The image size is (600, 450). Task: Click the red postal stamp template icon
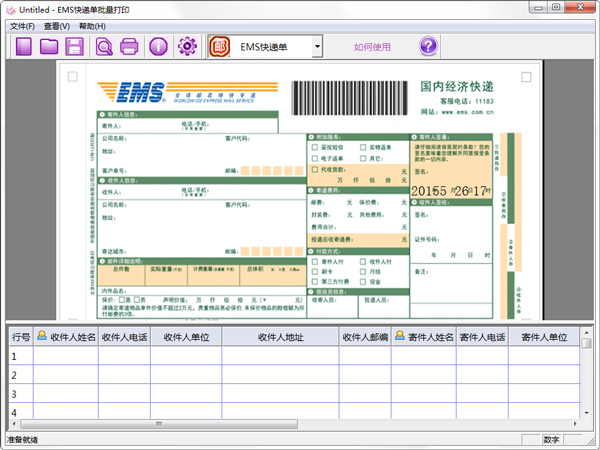tap(220, 47)
